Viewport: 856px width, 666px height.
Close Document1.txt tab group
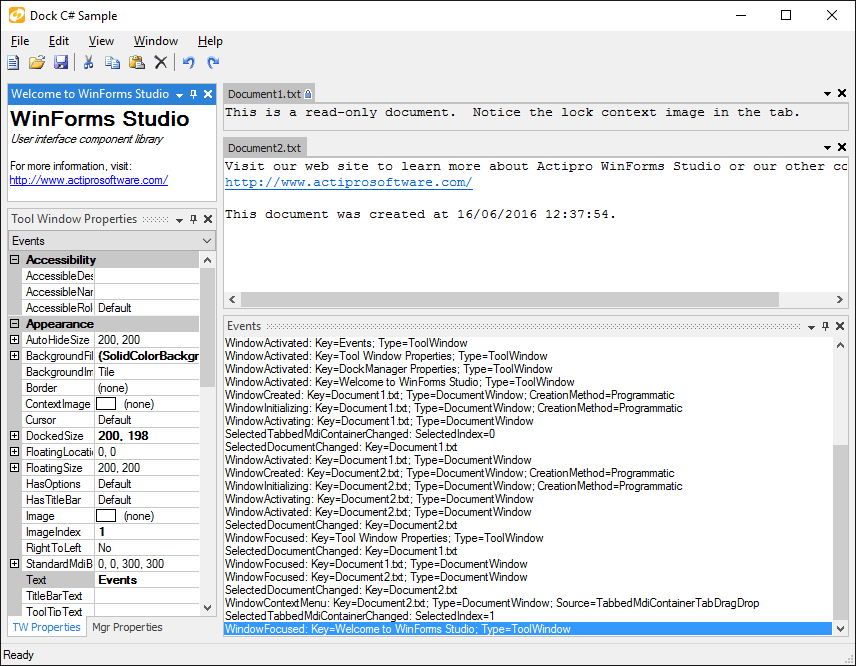pyautogui.click(x=842, y=93)
